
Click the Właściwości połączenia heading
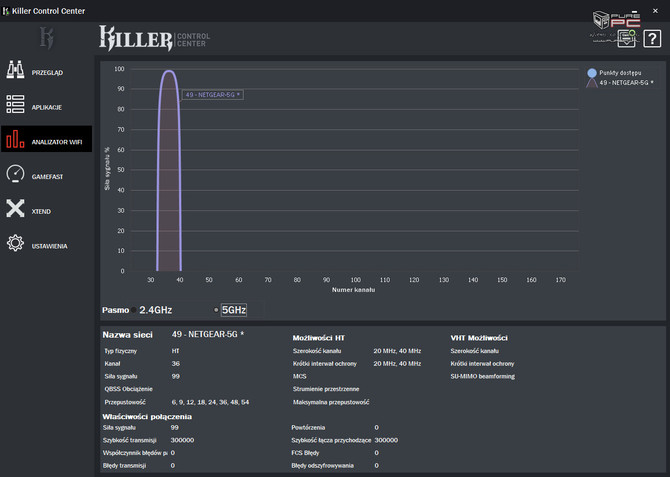147,417
